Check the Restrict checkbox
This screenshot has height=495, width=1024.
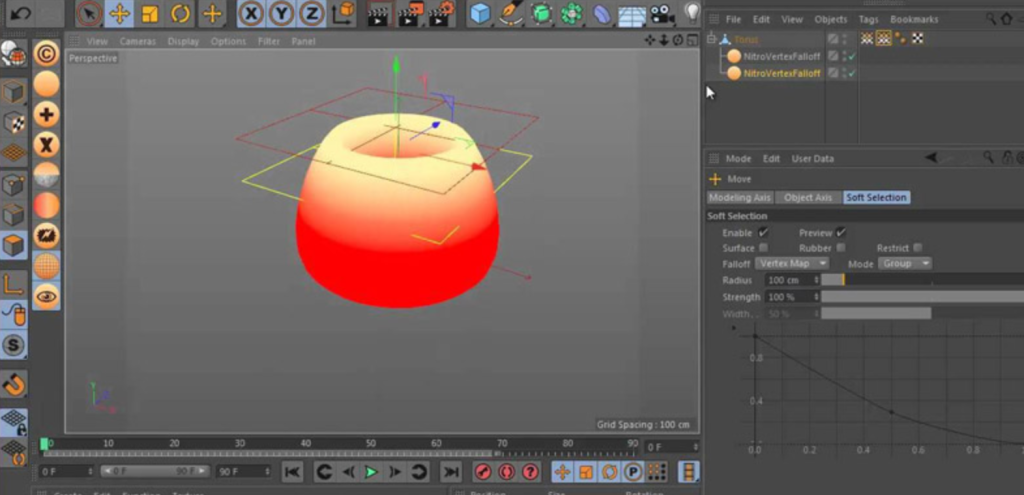(918, 248)
